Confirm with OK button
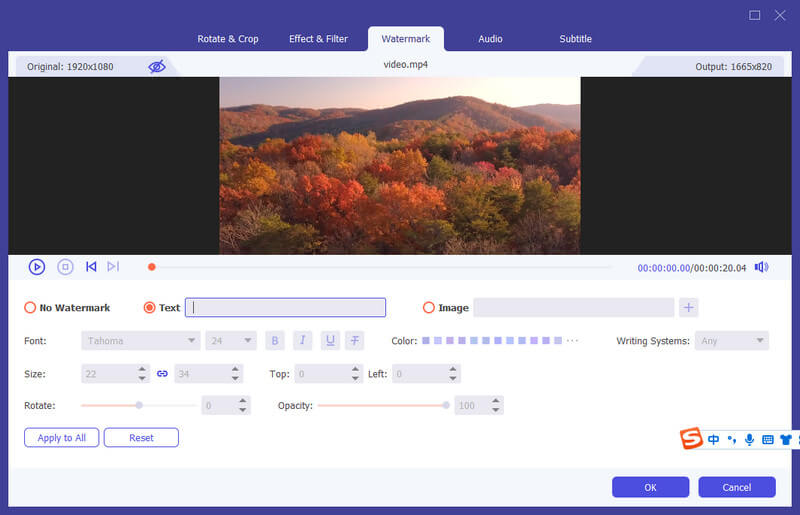 pos(651,487)
